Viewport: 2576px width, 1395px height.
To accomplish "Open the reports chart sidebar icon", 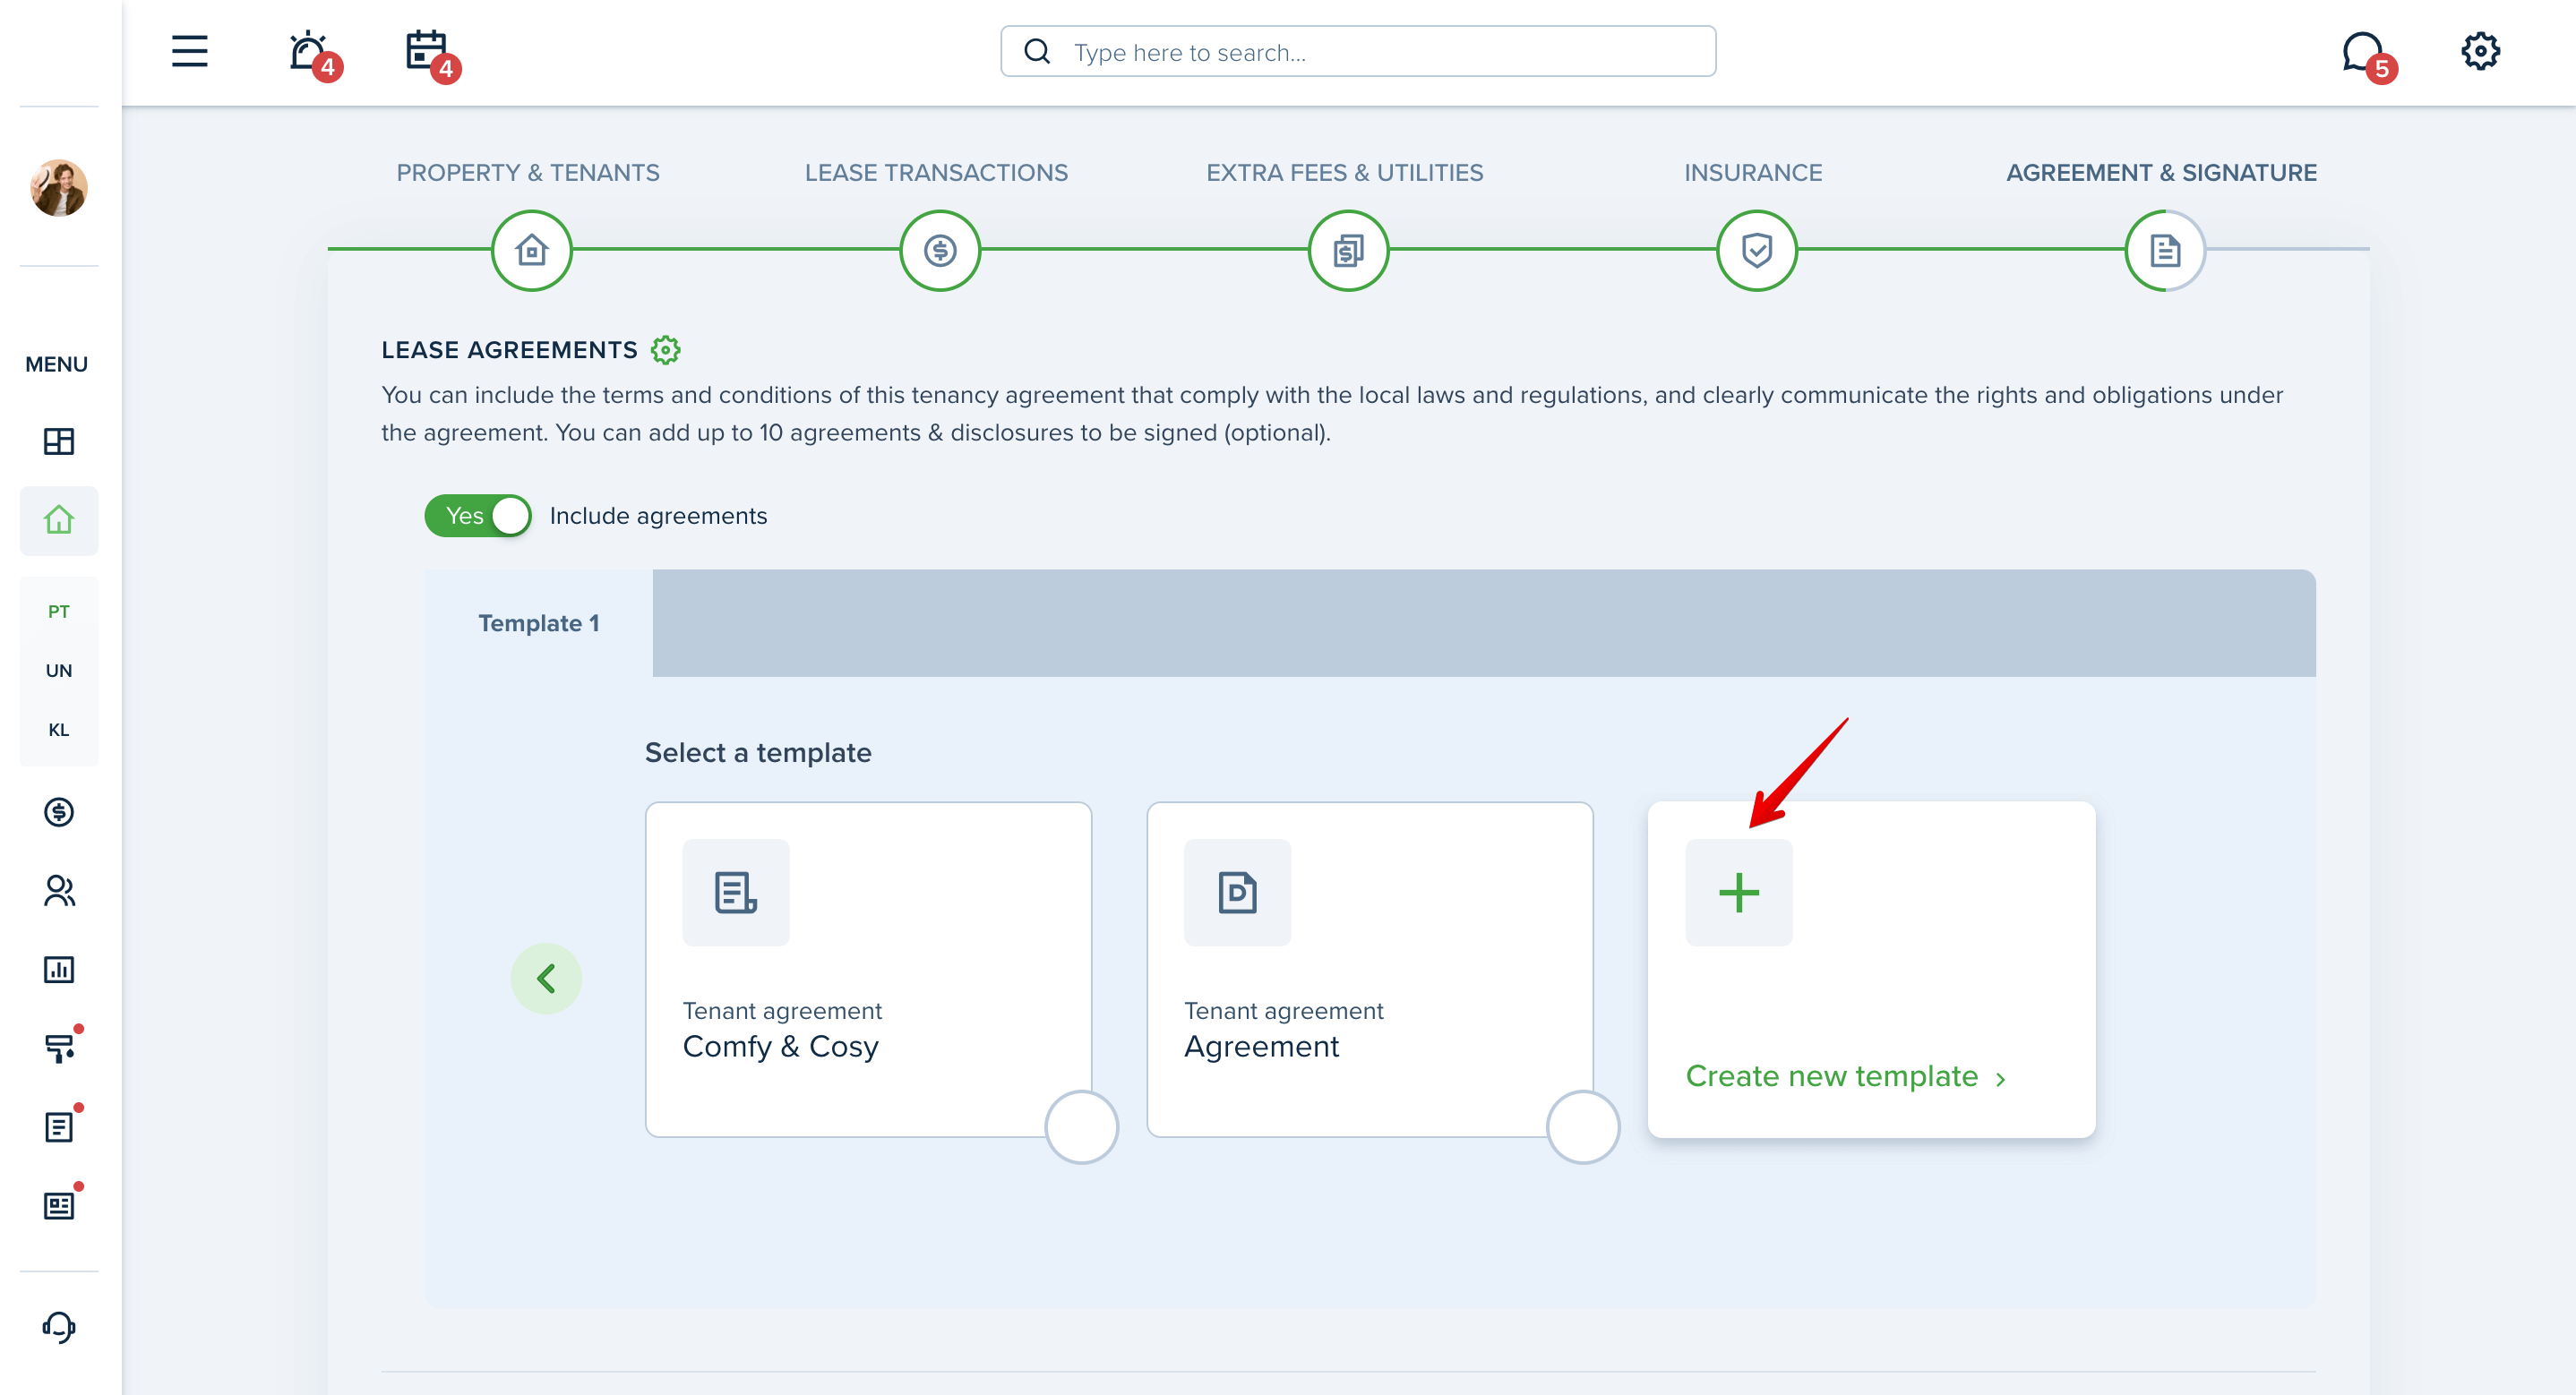I will click(59, 969).
